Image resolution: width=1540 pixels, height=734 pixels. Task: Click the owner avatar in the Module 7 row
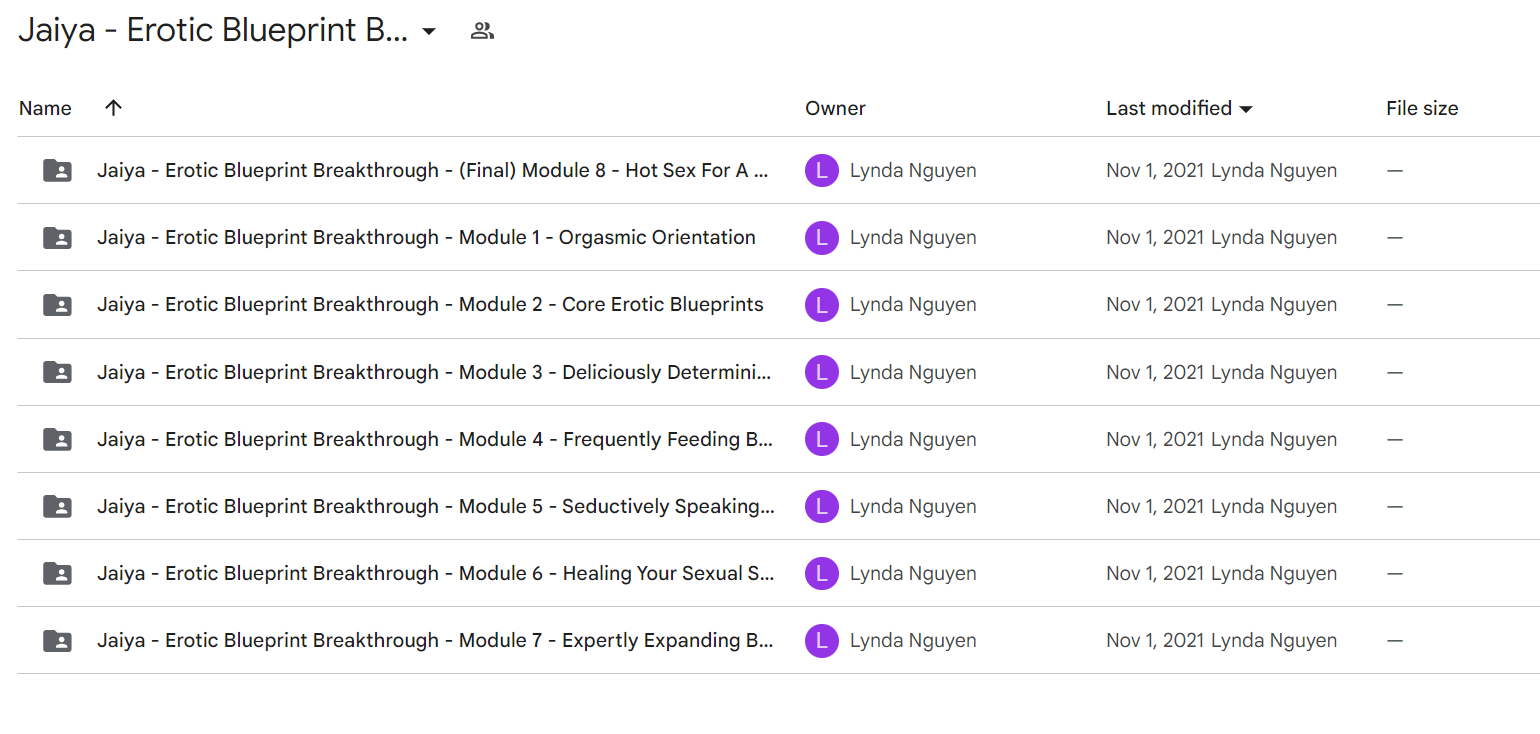pyautogui.click(x=821, y=640)
